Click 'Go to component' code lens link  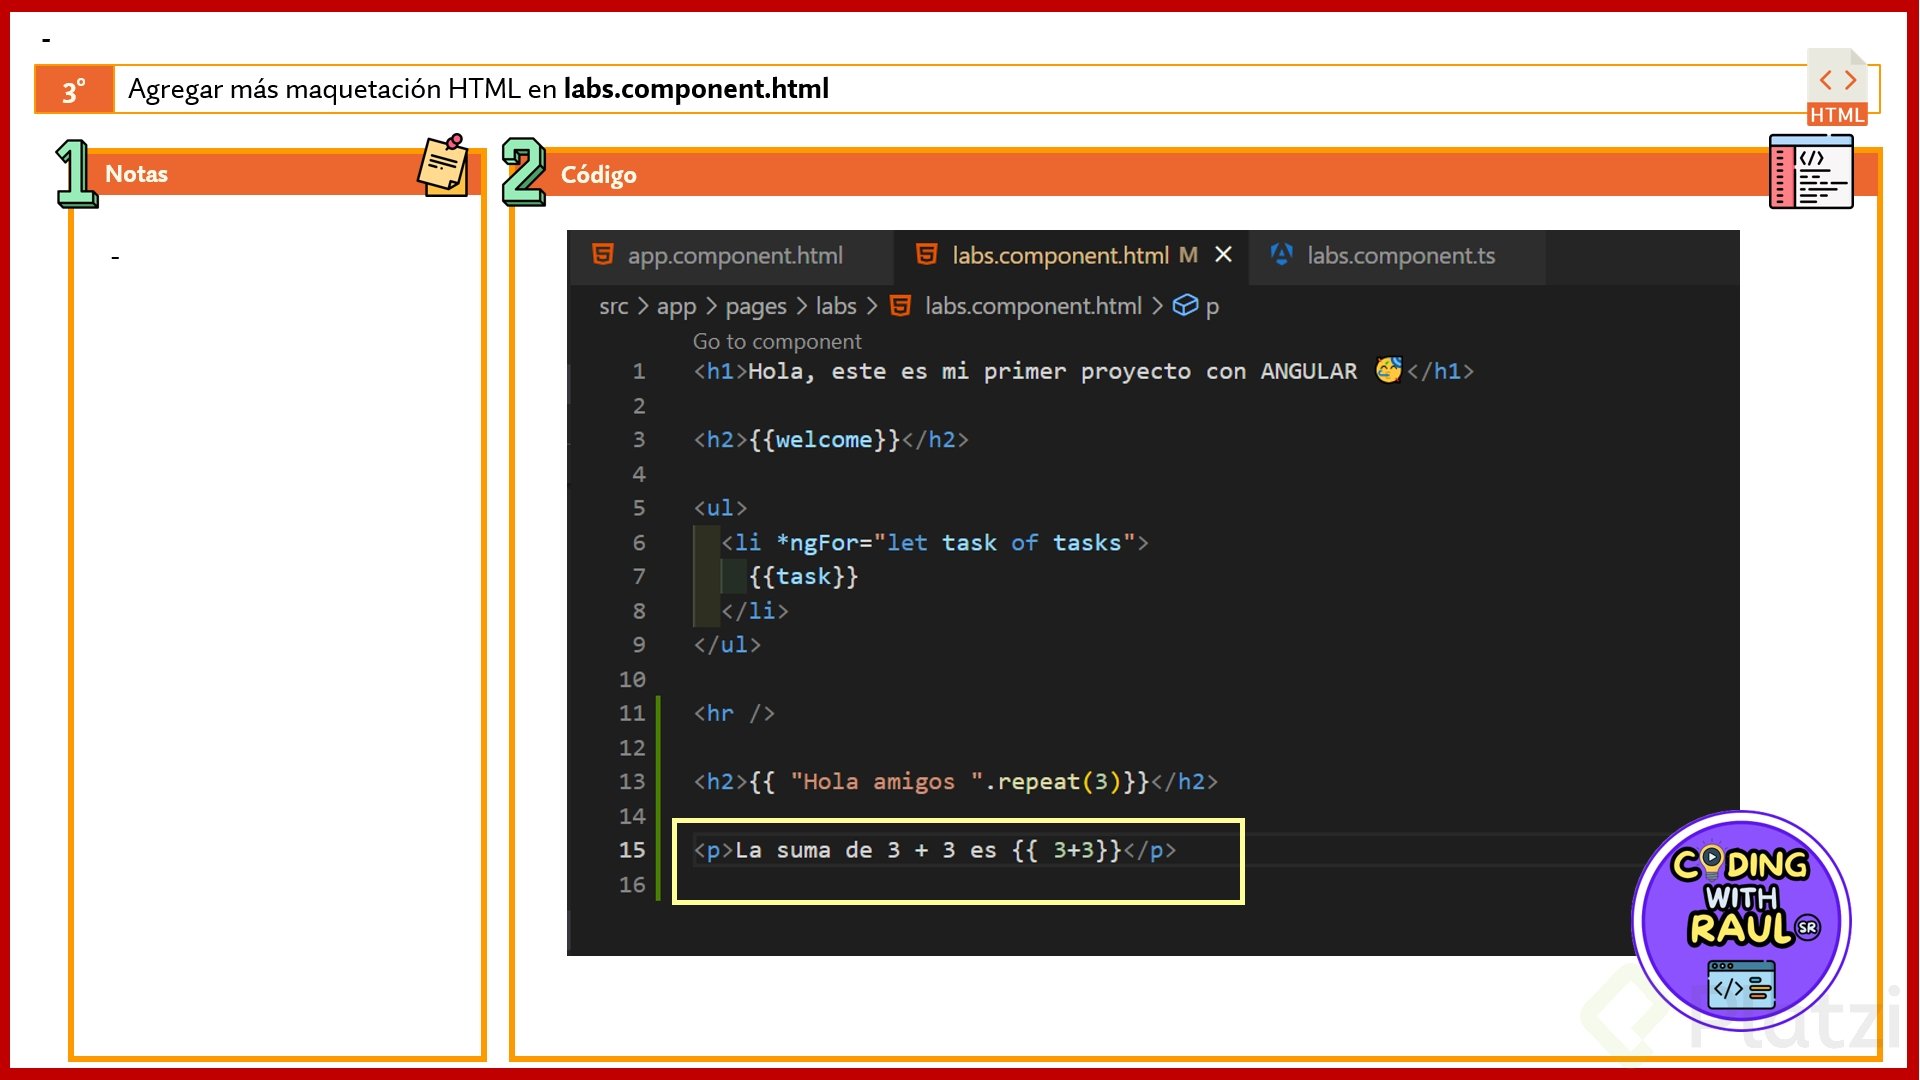[776, 342]
